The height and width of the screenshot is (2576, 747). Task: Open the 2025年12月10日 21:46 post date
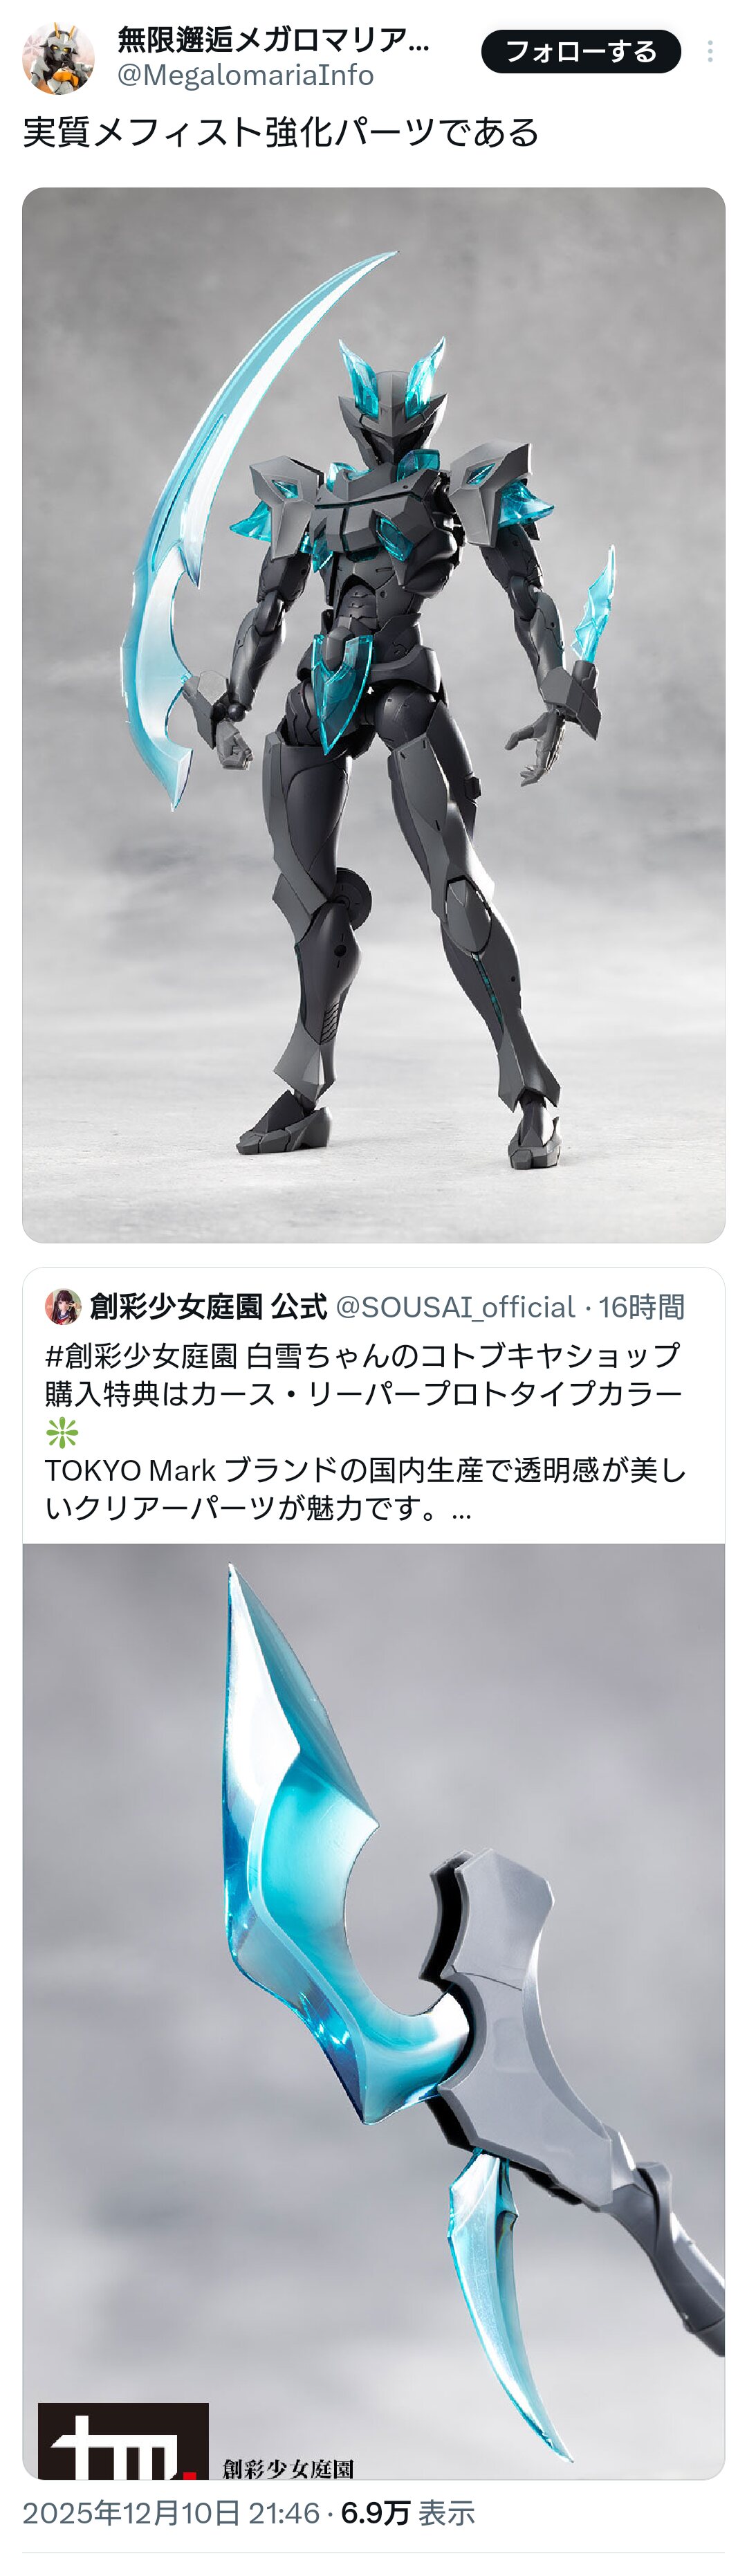(x=171, y=2513)
